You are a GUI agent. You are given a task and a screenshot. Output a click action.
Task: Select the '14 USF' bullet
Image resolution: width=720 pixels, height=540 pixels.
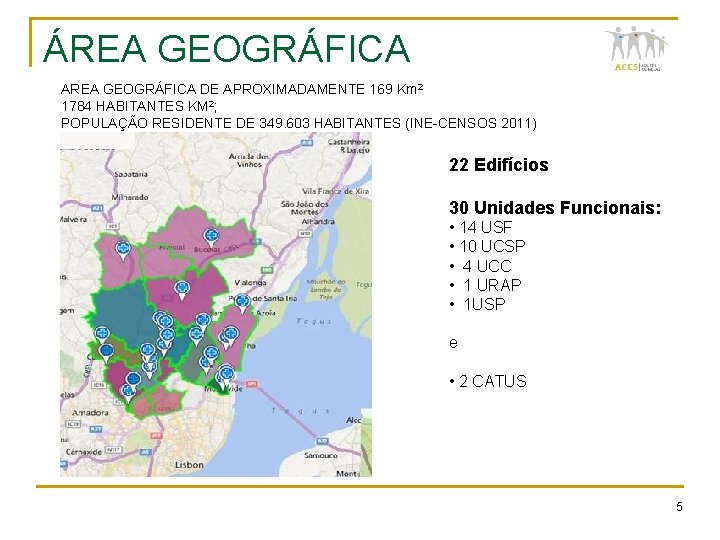481,227
